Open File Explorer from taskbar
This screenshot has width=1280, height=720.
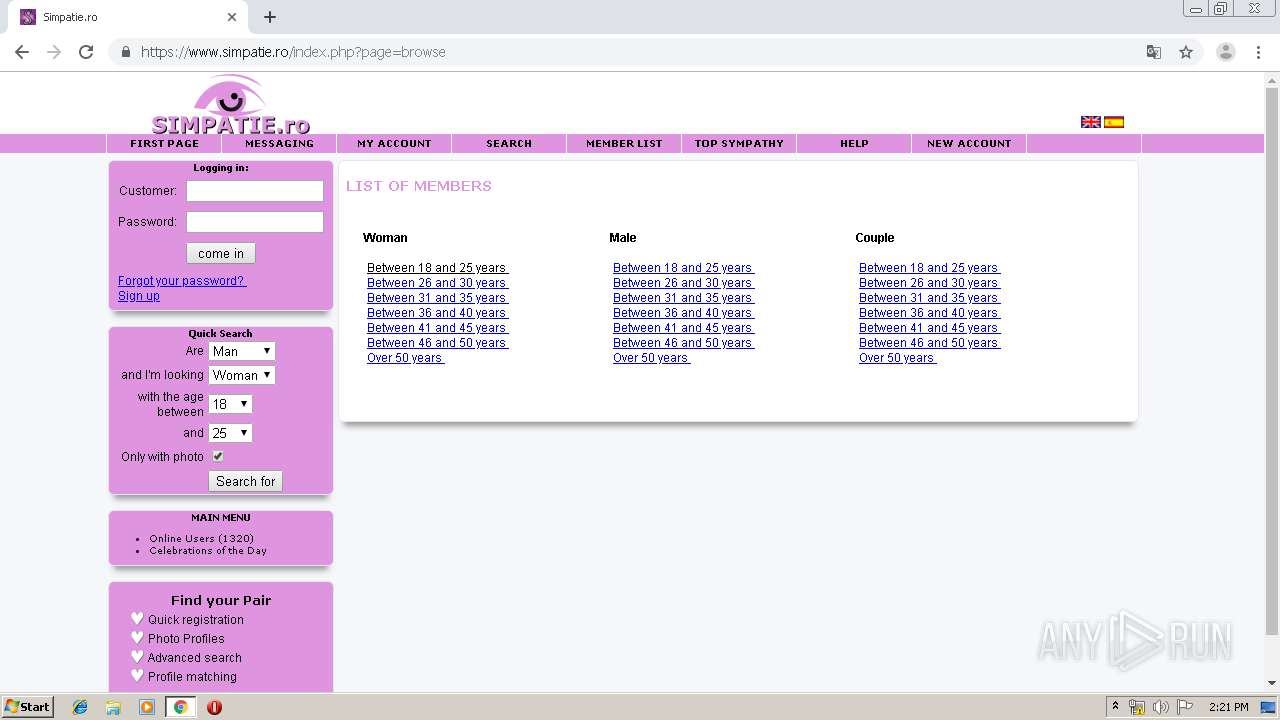113,707
